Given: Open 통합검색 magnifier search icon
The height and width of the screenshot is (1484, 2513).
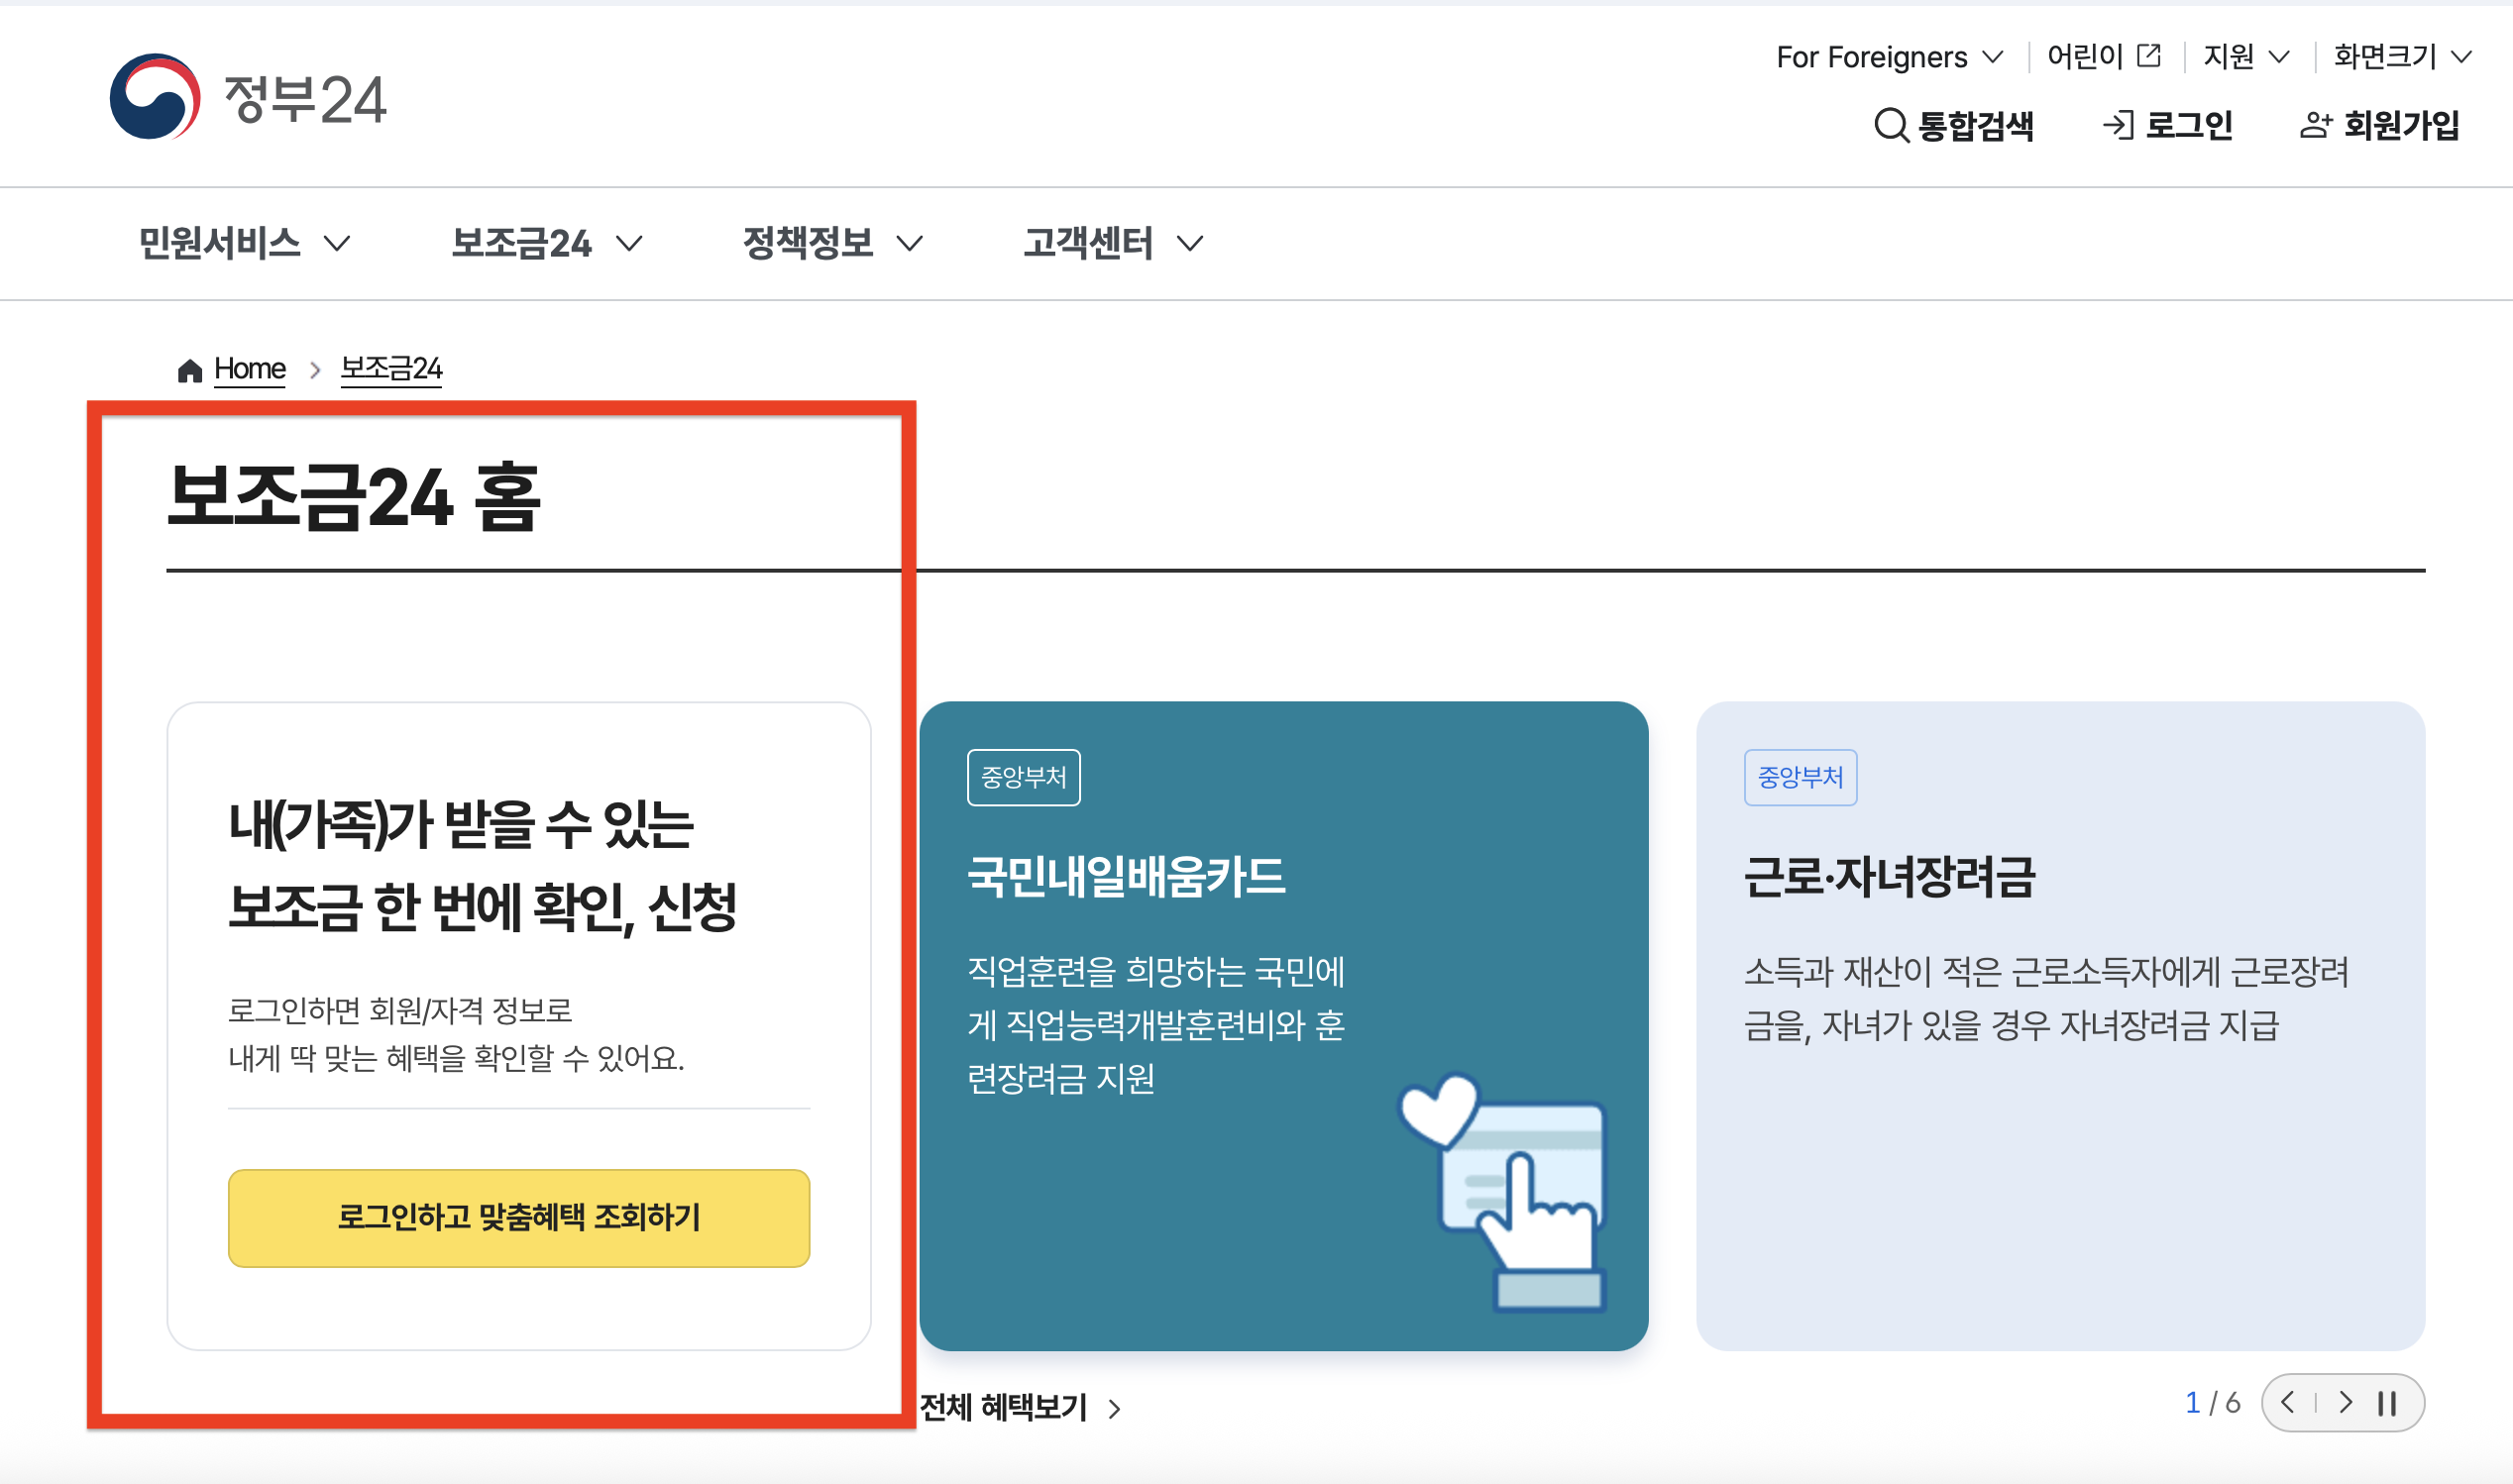Looking at the screenshot, I should pyautogui.click(x=1890, y=126).
